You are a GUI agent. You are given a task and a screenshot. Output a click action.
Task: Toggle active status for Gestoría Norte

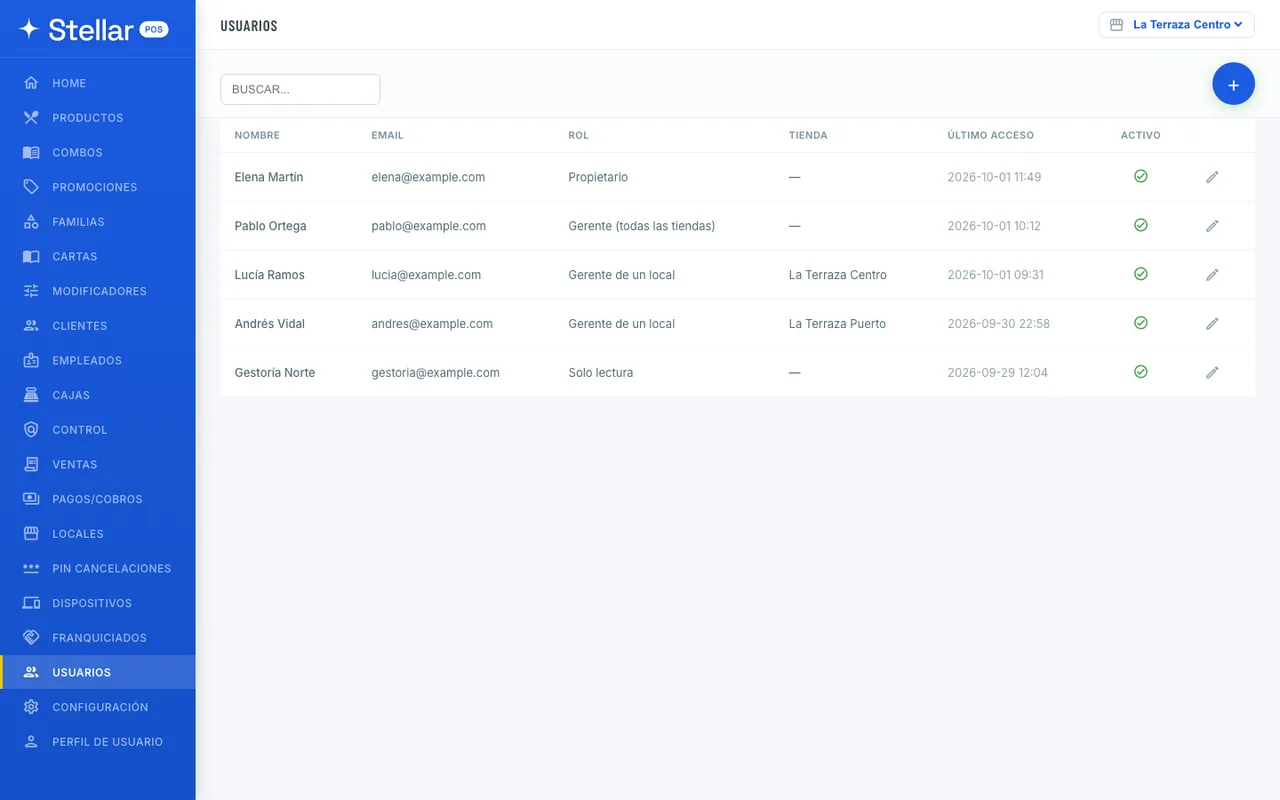(1140, 372)
